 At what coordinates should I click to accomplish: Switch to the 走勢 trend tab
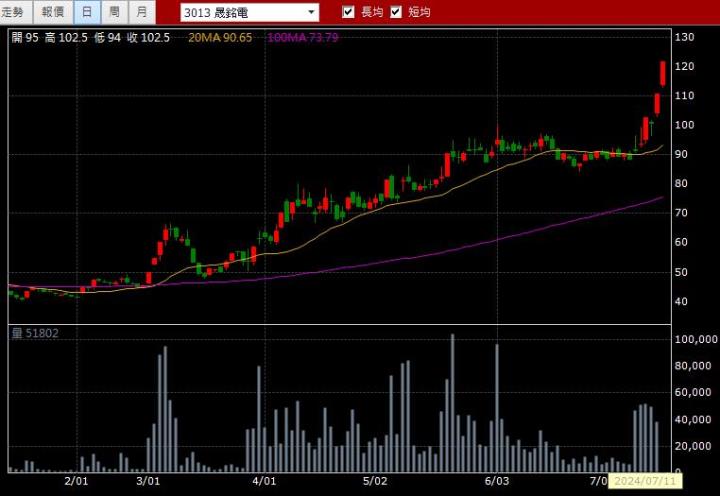[x=16, y=12]
